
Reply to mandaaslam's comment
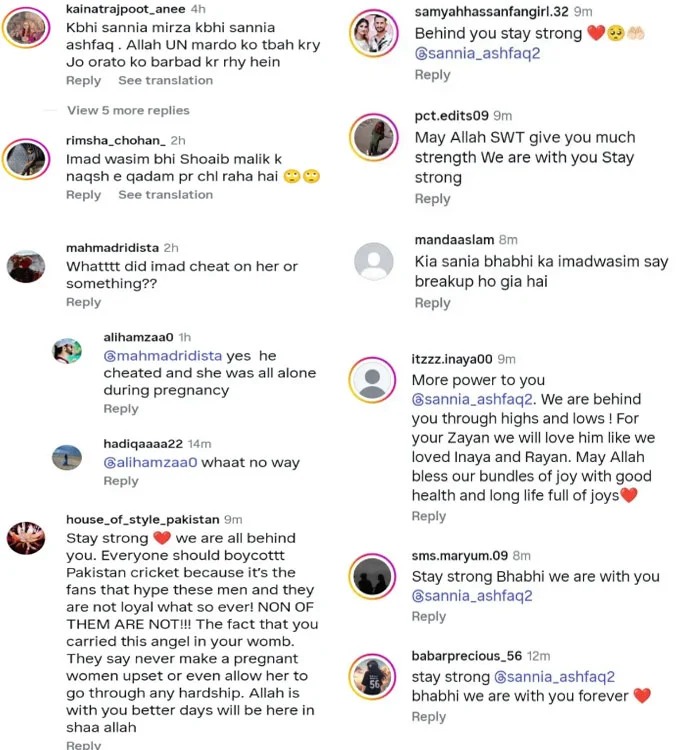pyautogui.click(x=432, y=303)
